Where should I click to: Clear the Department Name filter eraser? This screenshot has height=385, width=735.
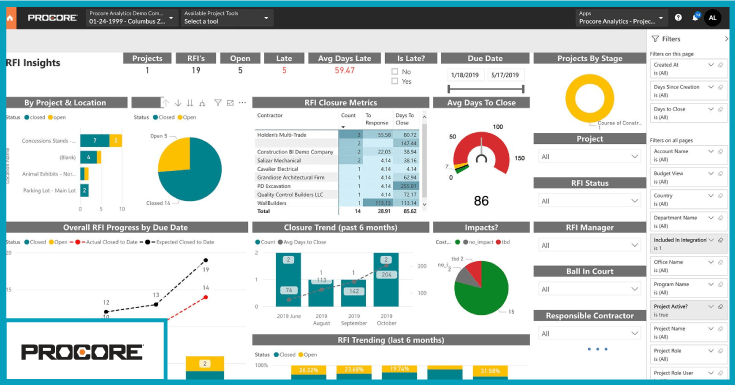[720, 218]
